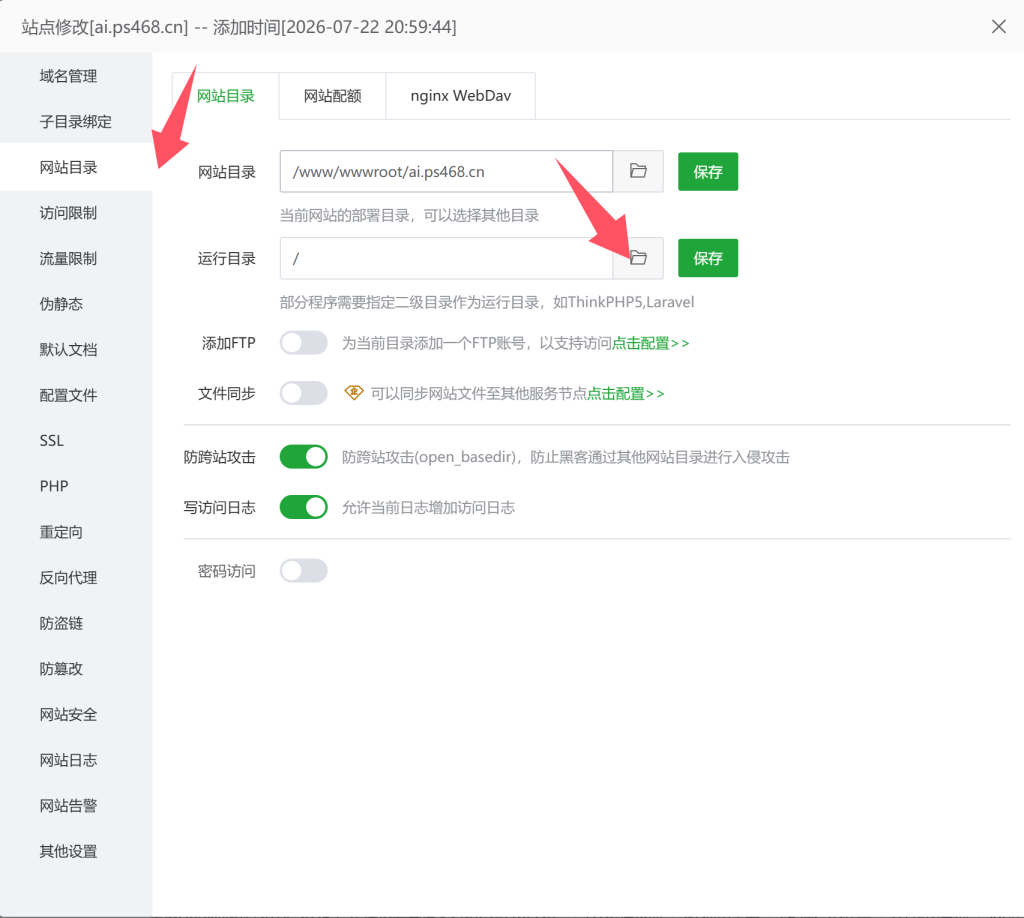Open 子目录绑定 in the sidebar

76,121
